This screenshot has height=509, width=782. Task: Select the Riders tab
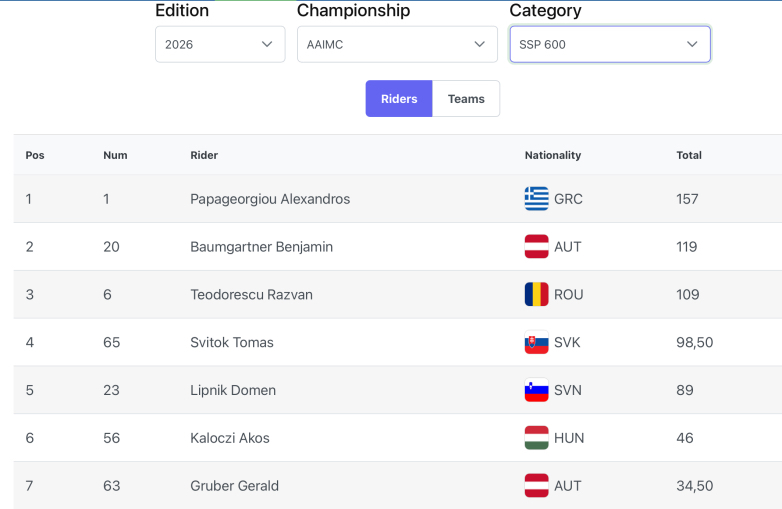point(399,99)
